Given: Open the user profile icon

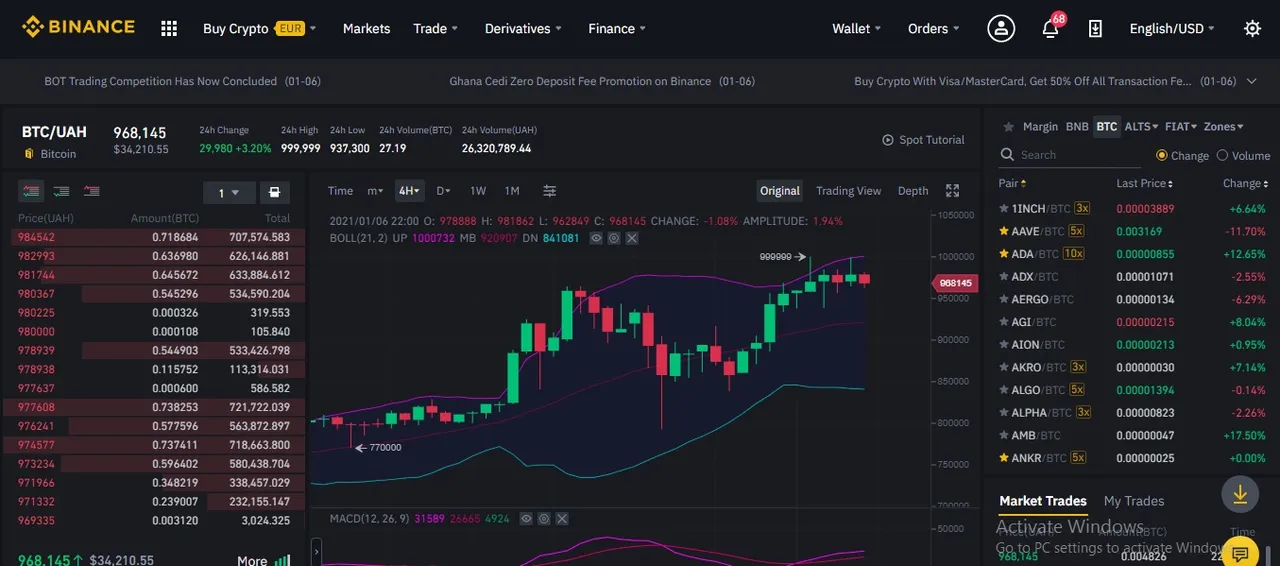Looking at the screenshot, I should 1001,28.
